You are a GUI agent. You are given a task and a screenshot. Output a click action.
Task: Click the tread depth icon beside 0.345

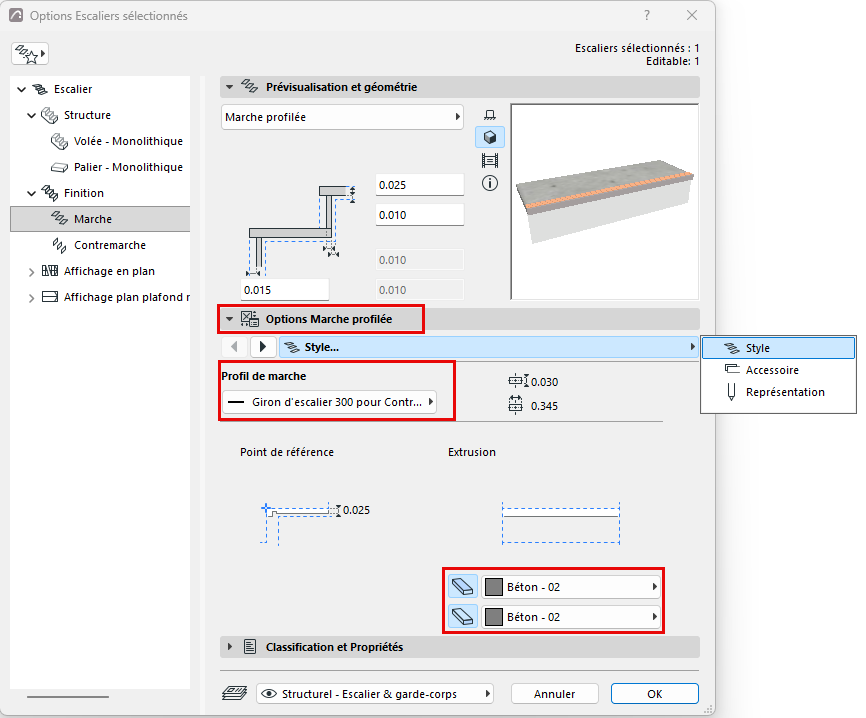[515, 405]
